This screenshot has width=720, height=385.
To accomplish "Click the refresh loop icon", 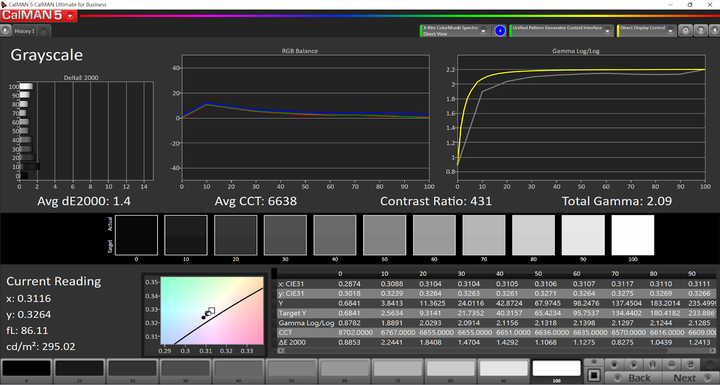I will pyautogui.click(x=690, y=365).
